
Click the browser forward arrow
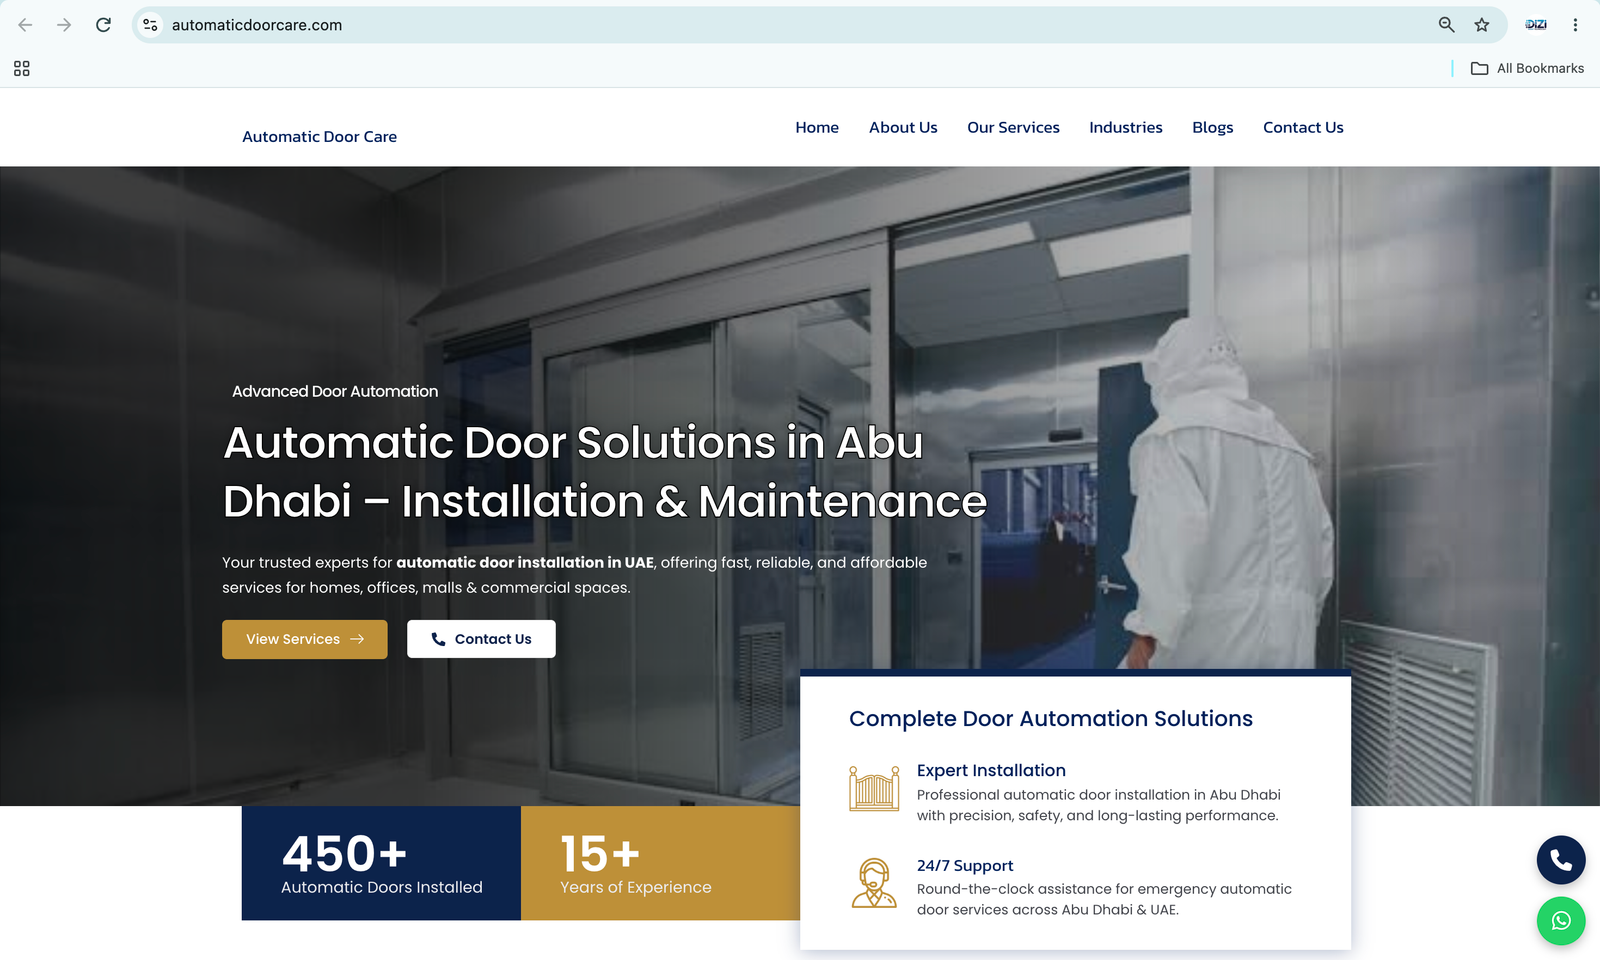tap(64, 25)
